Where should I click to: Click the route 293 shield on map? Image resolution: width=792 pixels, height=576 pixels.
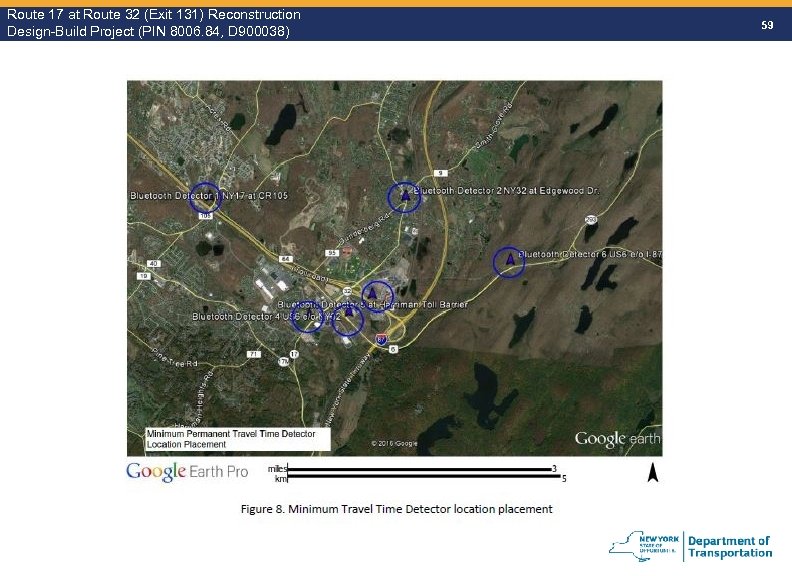tap(590, 219)
